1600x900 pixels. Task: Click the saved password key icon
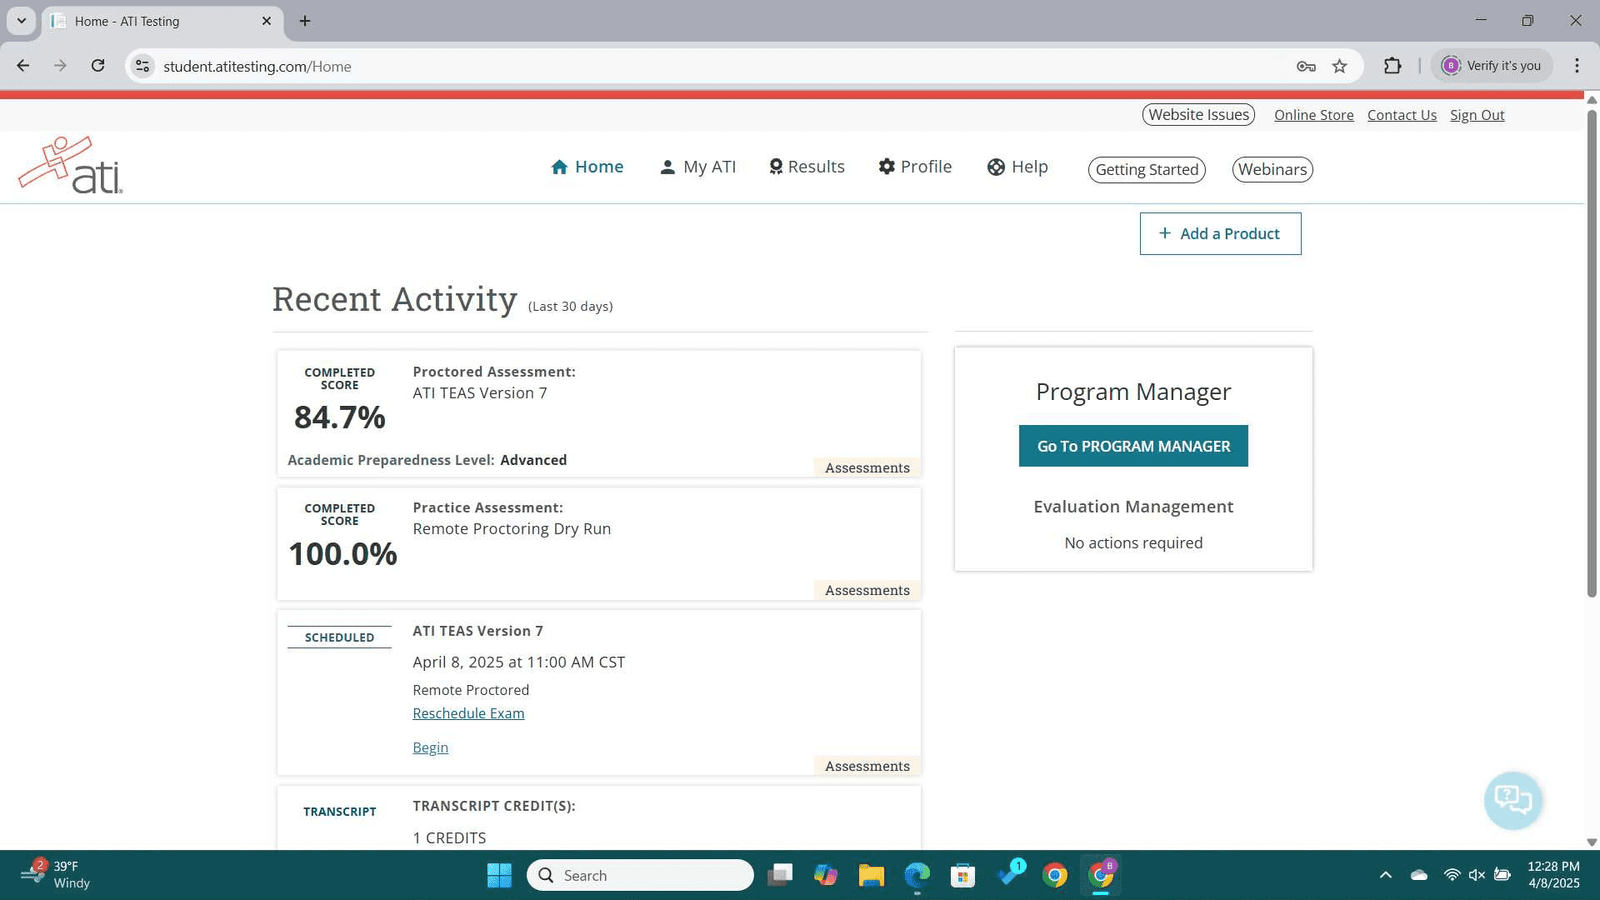coord(1305,66)
